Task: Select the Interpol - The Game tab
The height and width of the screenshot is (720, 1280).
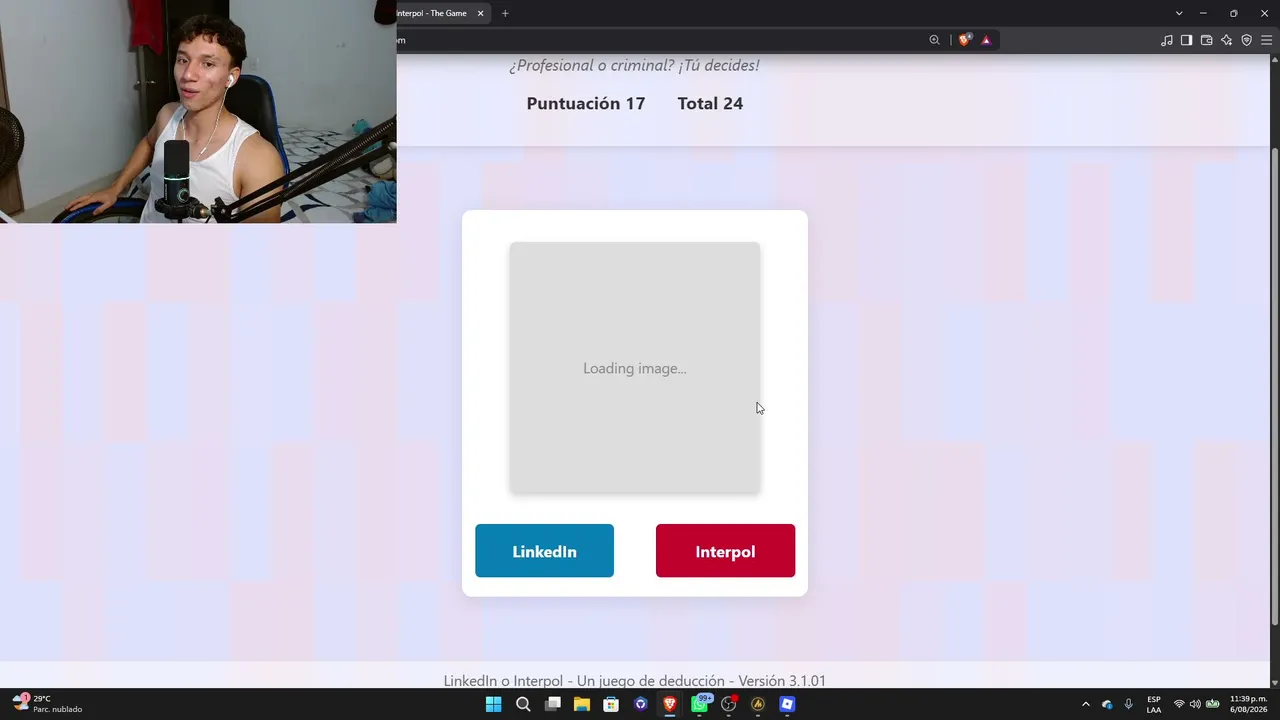Action: click(440, 13)
